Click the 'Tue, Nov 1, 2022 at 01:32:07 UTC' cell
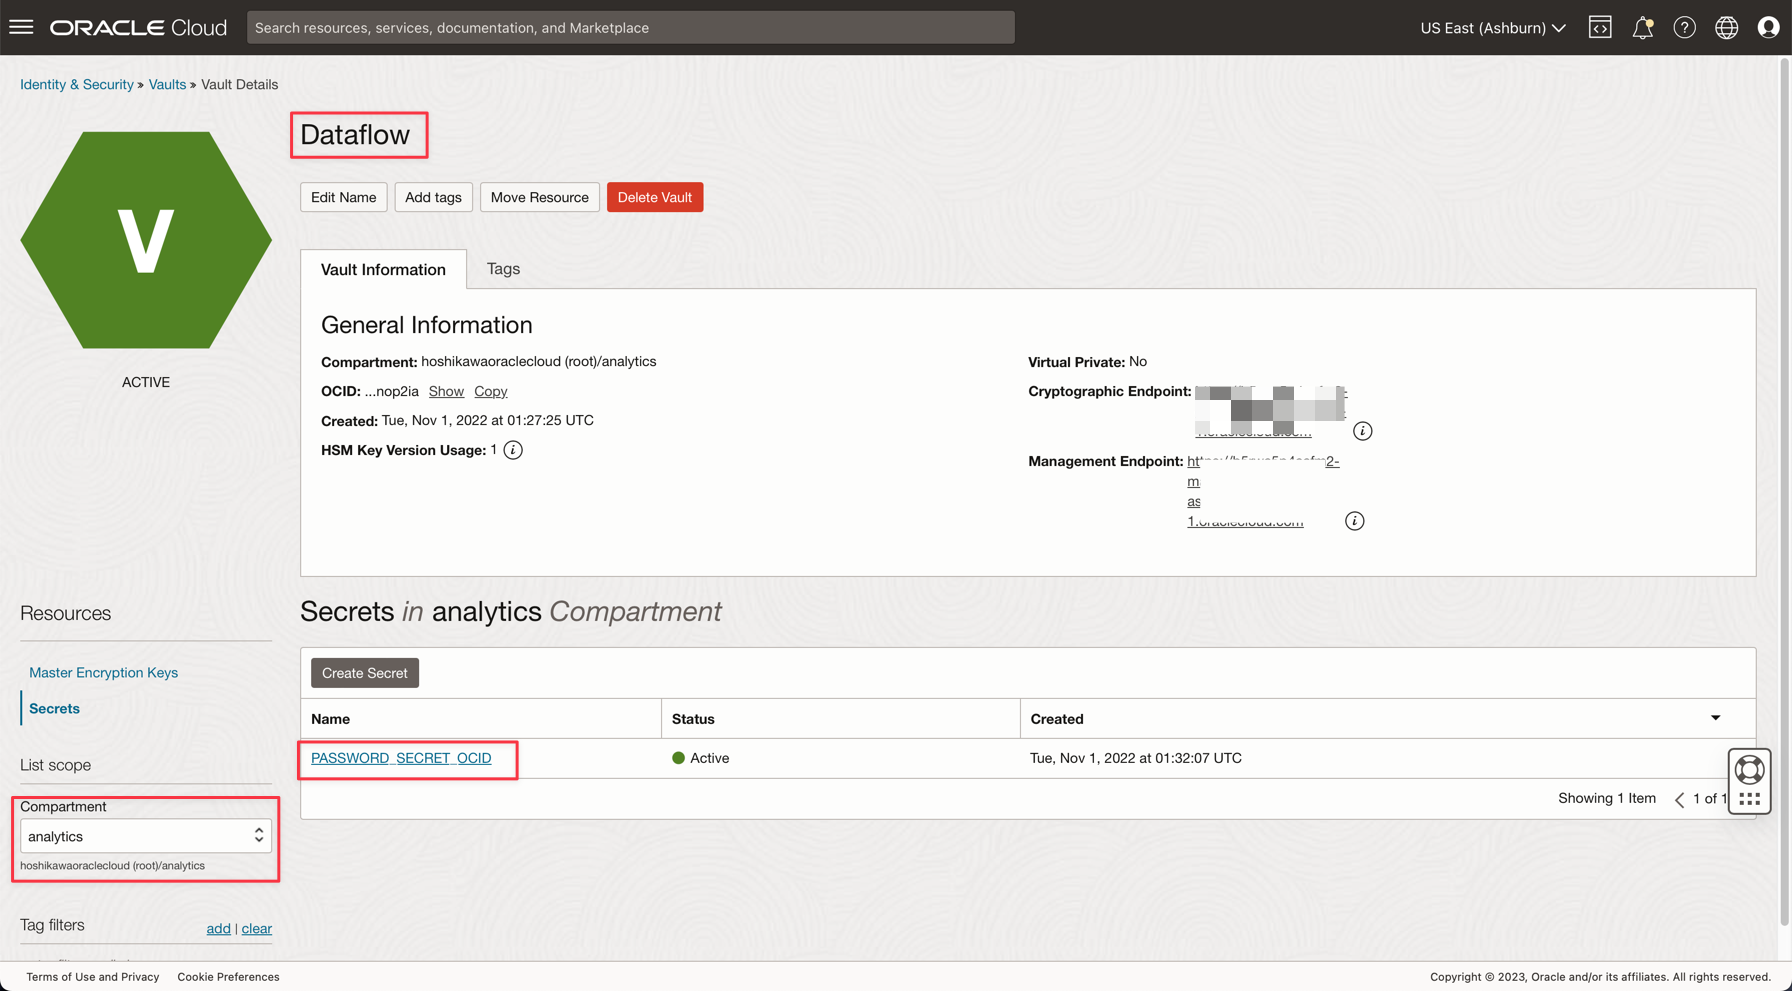Viewport: 1792px width, 991px height. tap(1136, 758)
